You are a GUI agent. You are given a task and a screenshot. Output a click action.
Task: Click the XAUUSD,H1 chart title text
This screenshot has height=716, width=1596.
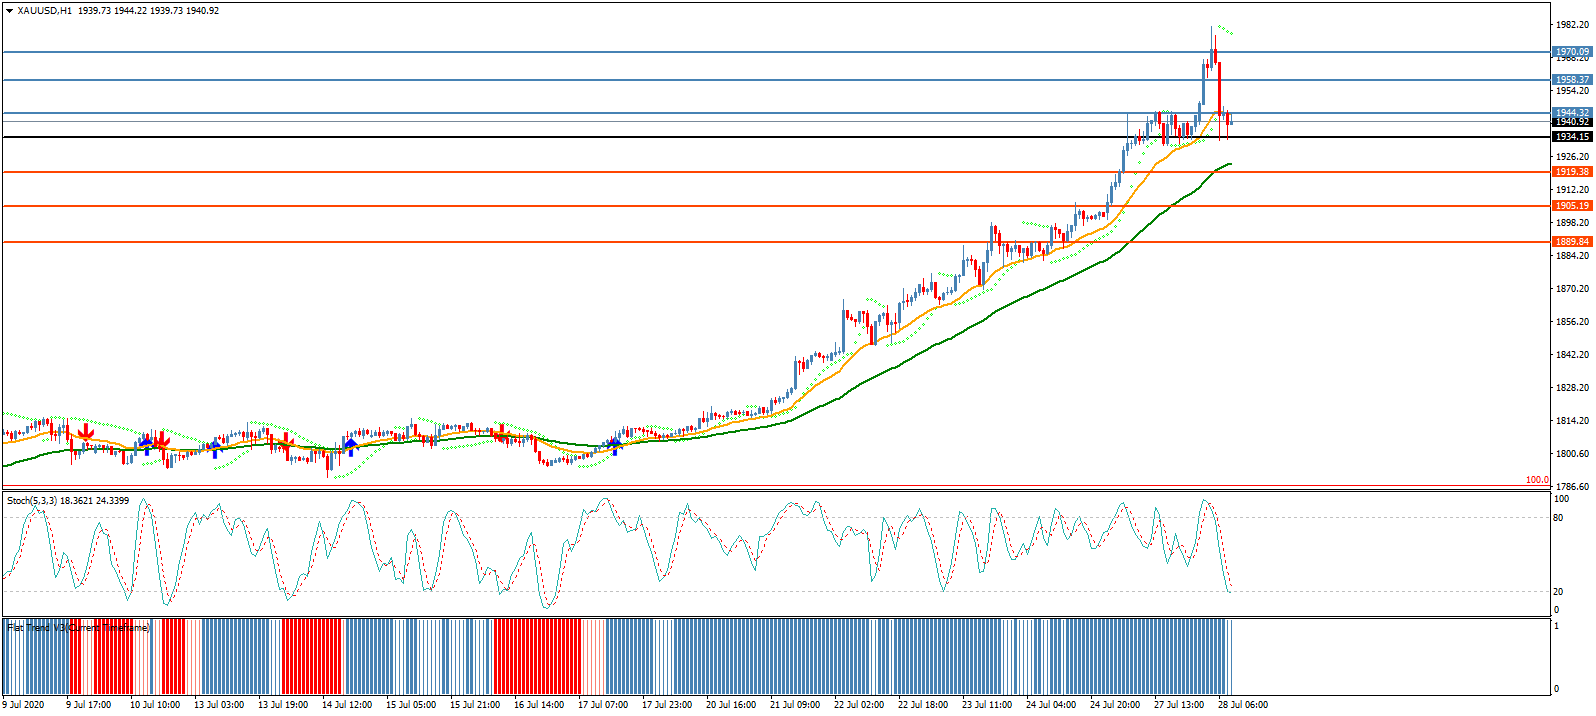[x=45, y=11]
